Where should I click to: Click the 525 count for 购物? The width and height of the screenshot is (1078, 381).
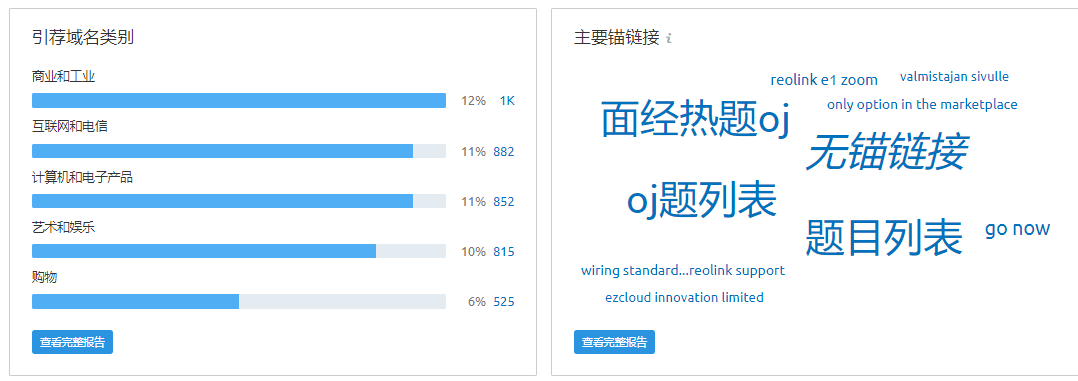[x=504, y=302]
